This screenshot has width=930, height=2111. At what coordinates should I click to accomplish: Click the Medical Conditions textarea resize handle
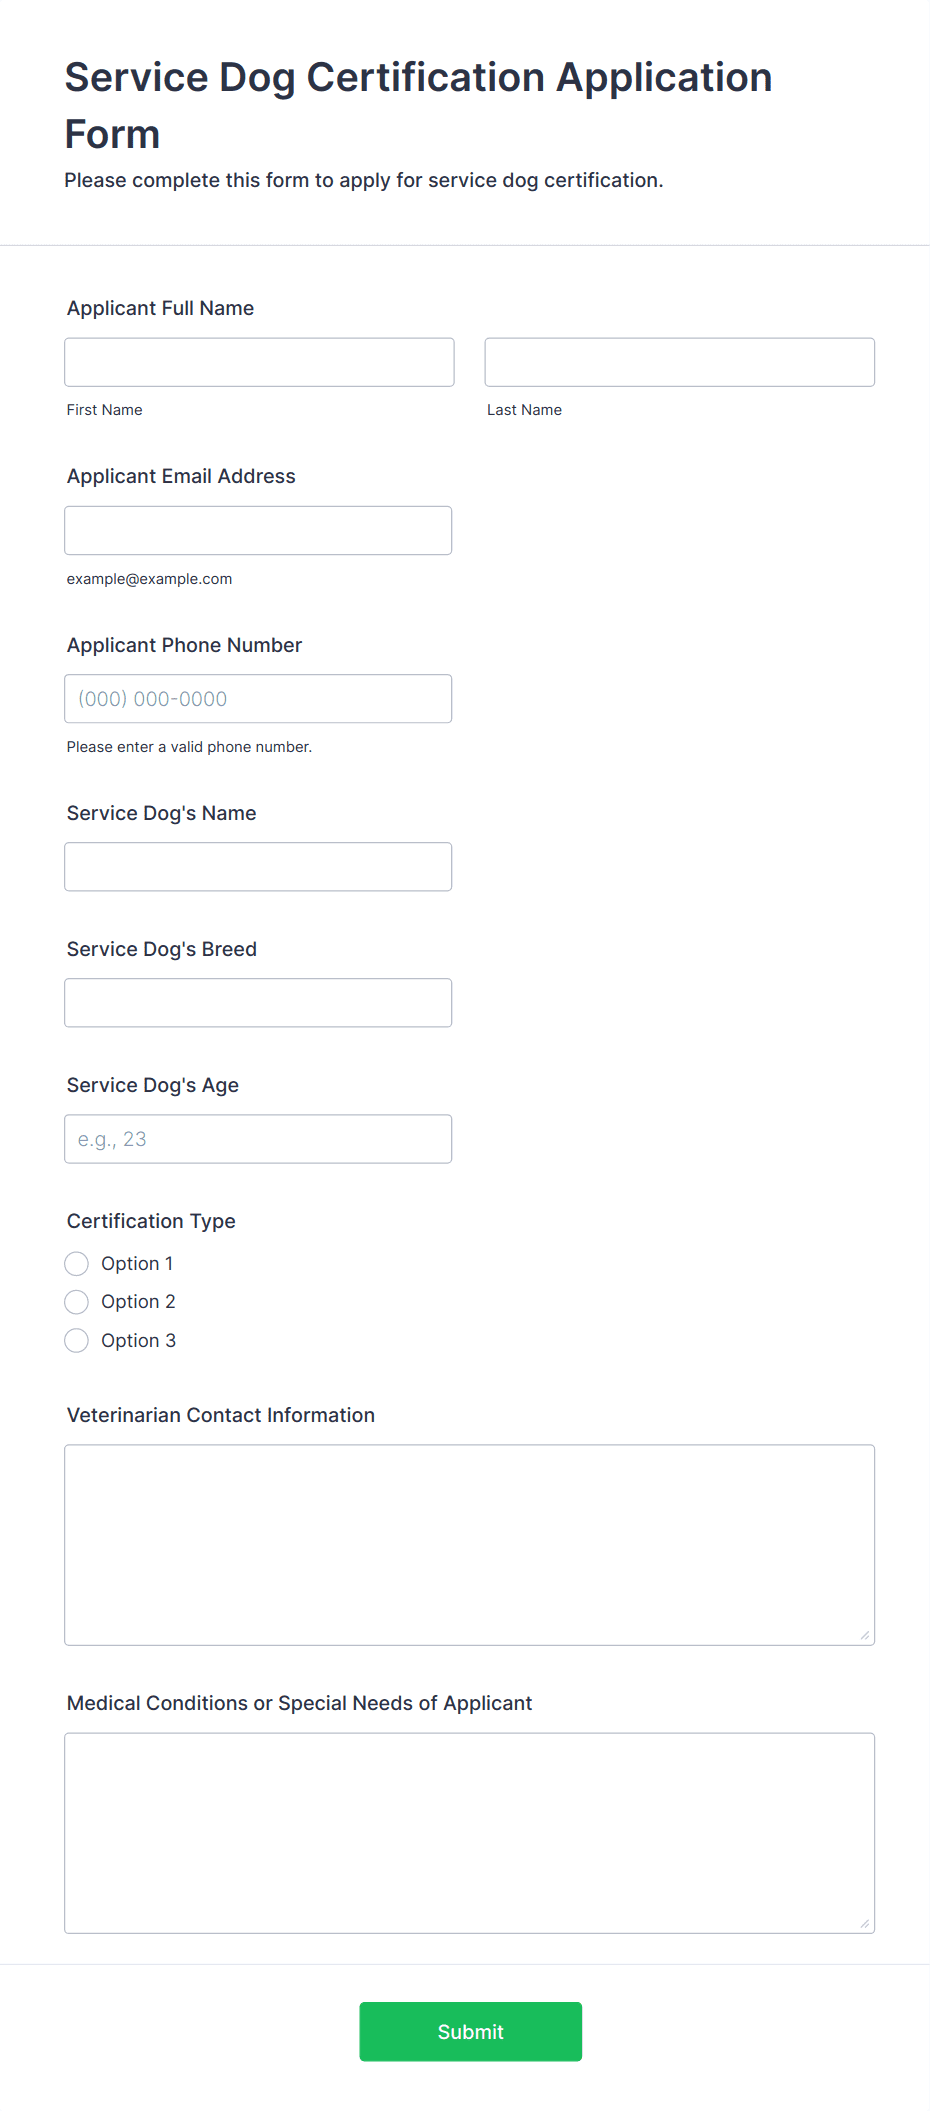pyautogui.click(x=865, y=1924)
